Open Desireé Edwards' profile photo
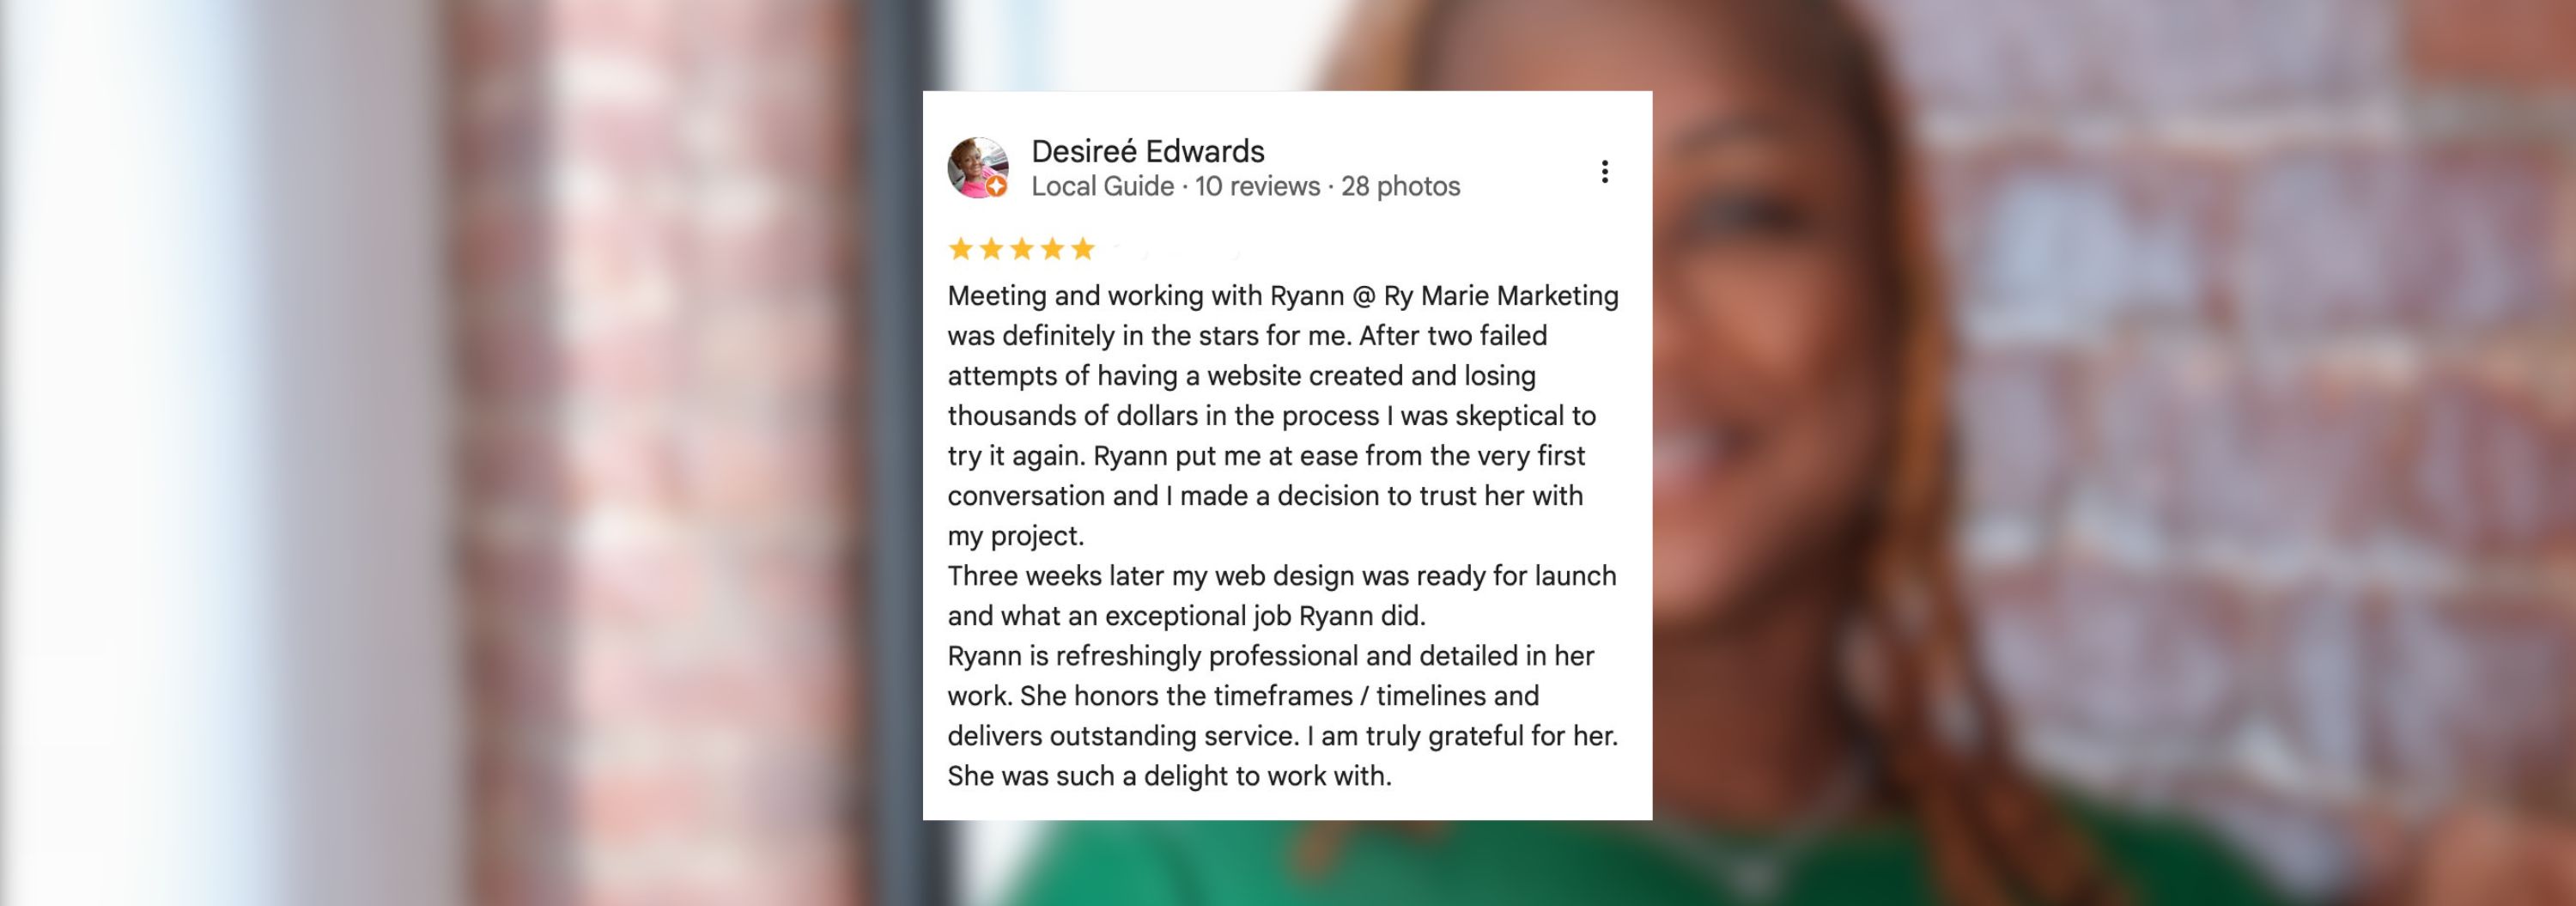Viewport: 2576px width, 906px height. pos(975,166)
